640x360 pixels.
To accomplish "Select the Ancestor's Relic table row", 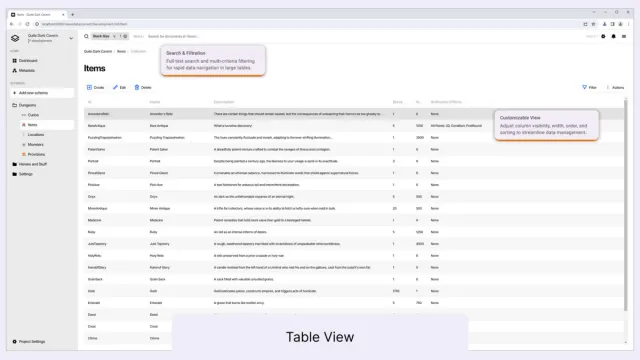I will [x=353, y=114].
